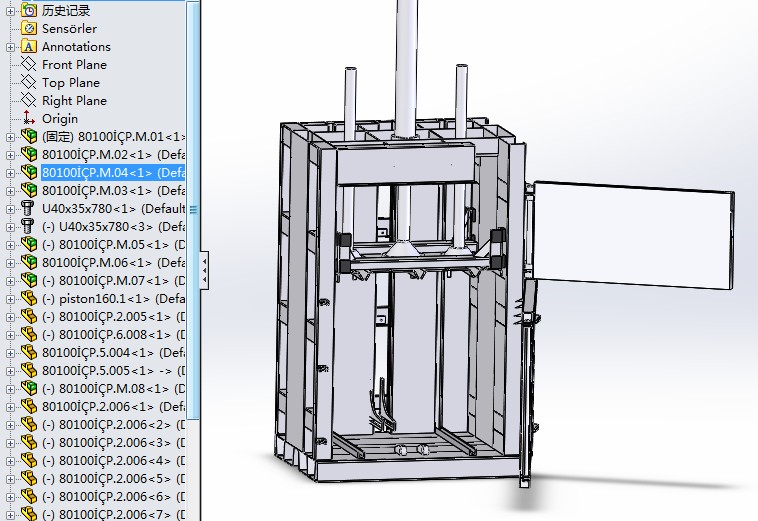
Task: Select the 80100İÇP.2.006<5> row text
Action: (x=113, y=478)
